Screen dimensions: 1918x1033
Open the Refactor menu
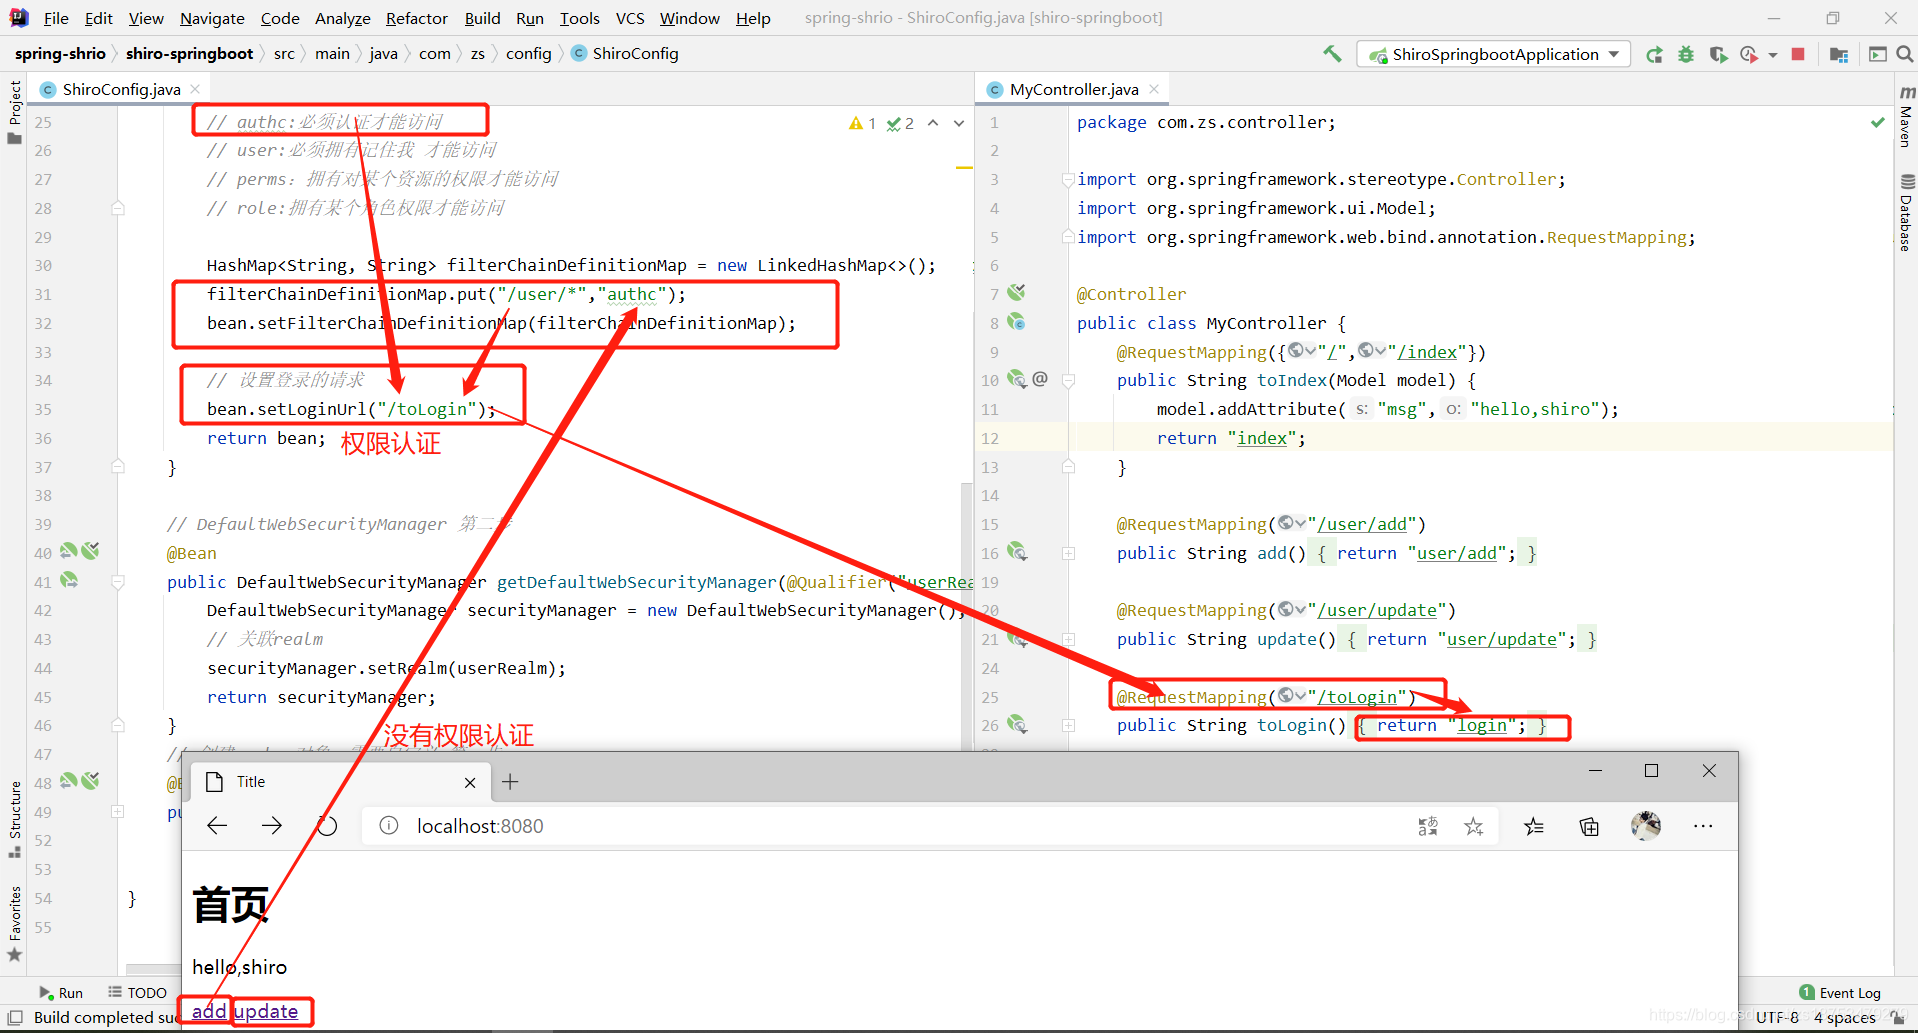(416, 18)
